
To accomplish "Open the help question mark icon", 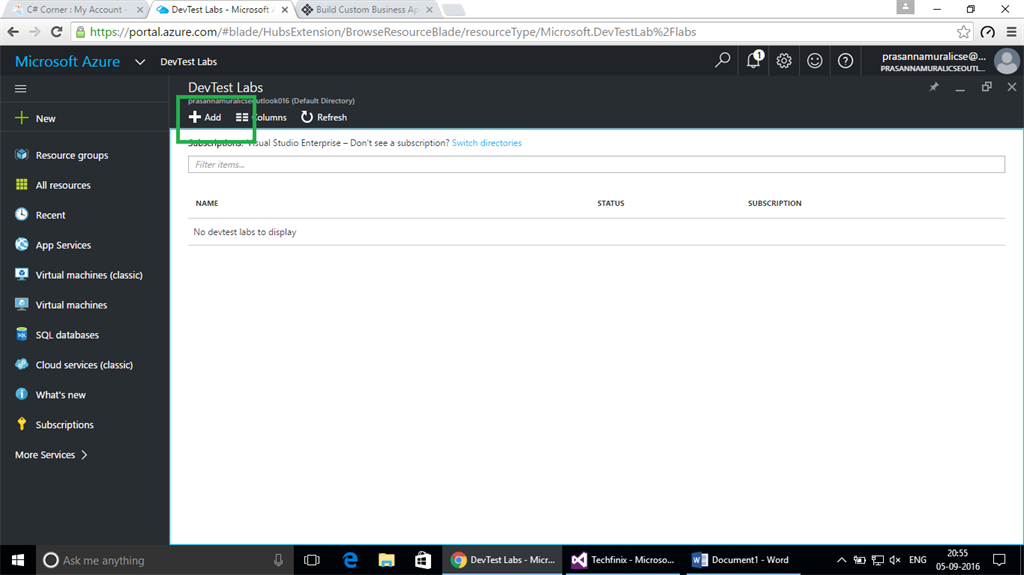I will pyautogui.click(x=845, y=61).
